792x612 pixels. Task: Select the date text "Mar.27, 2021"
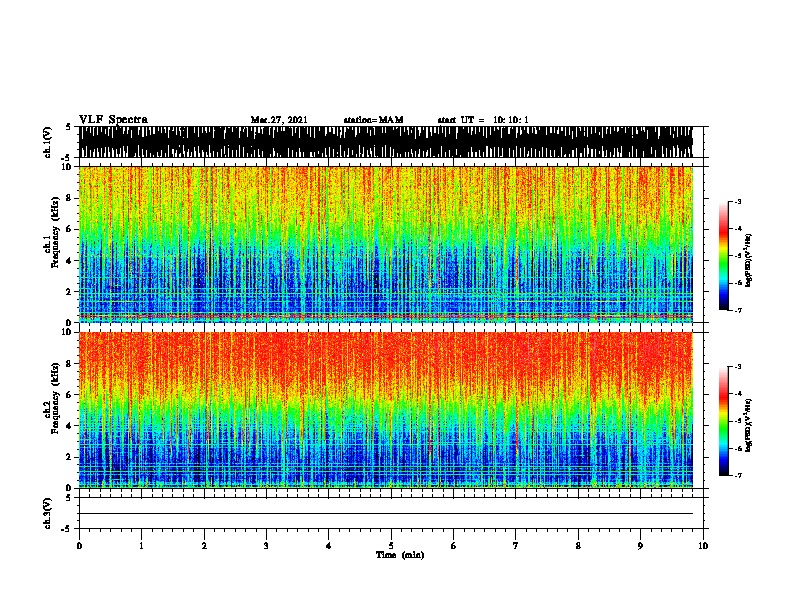coord(279,120)
